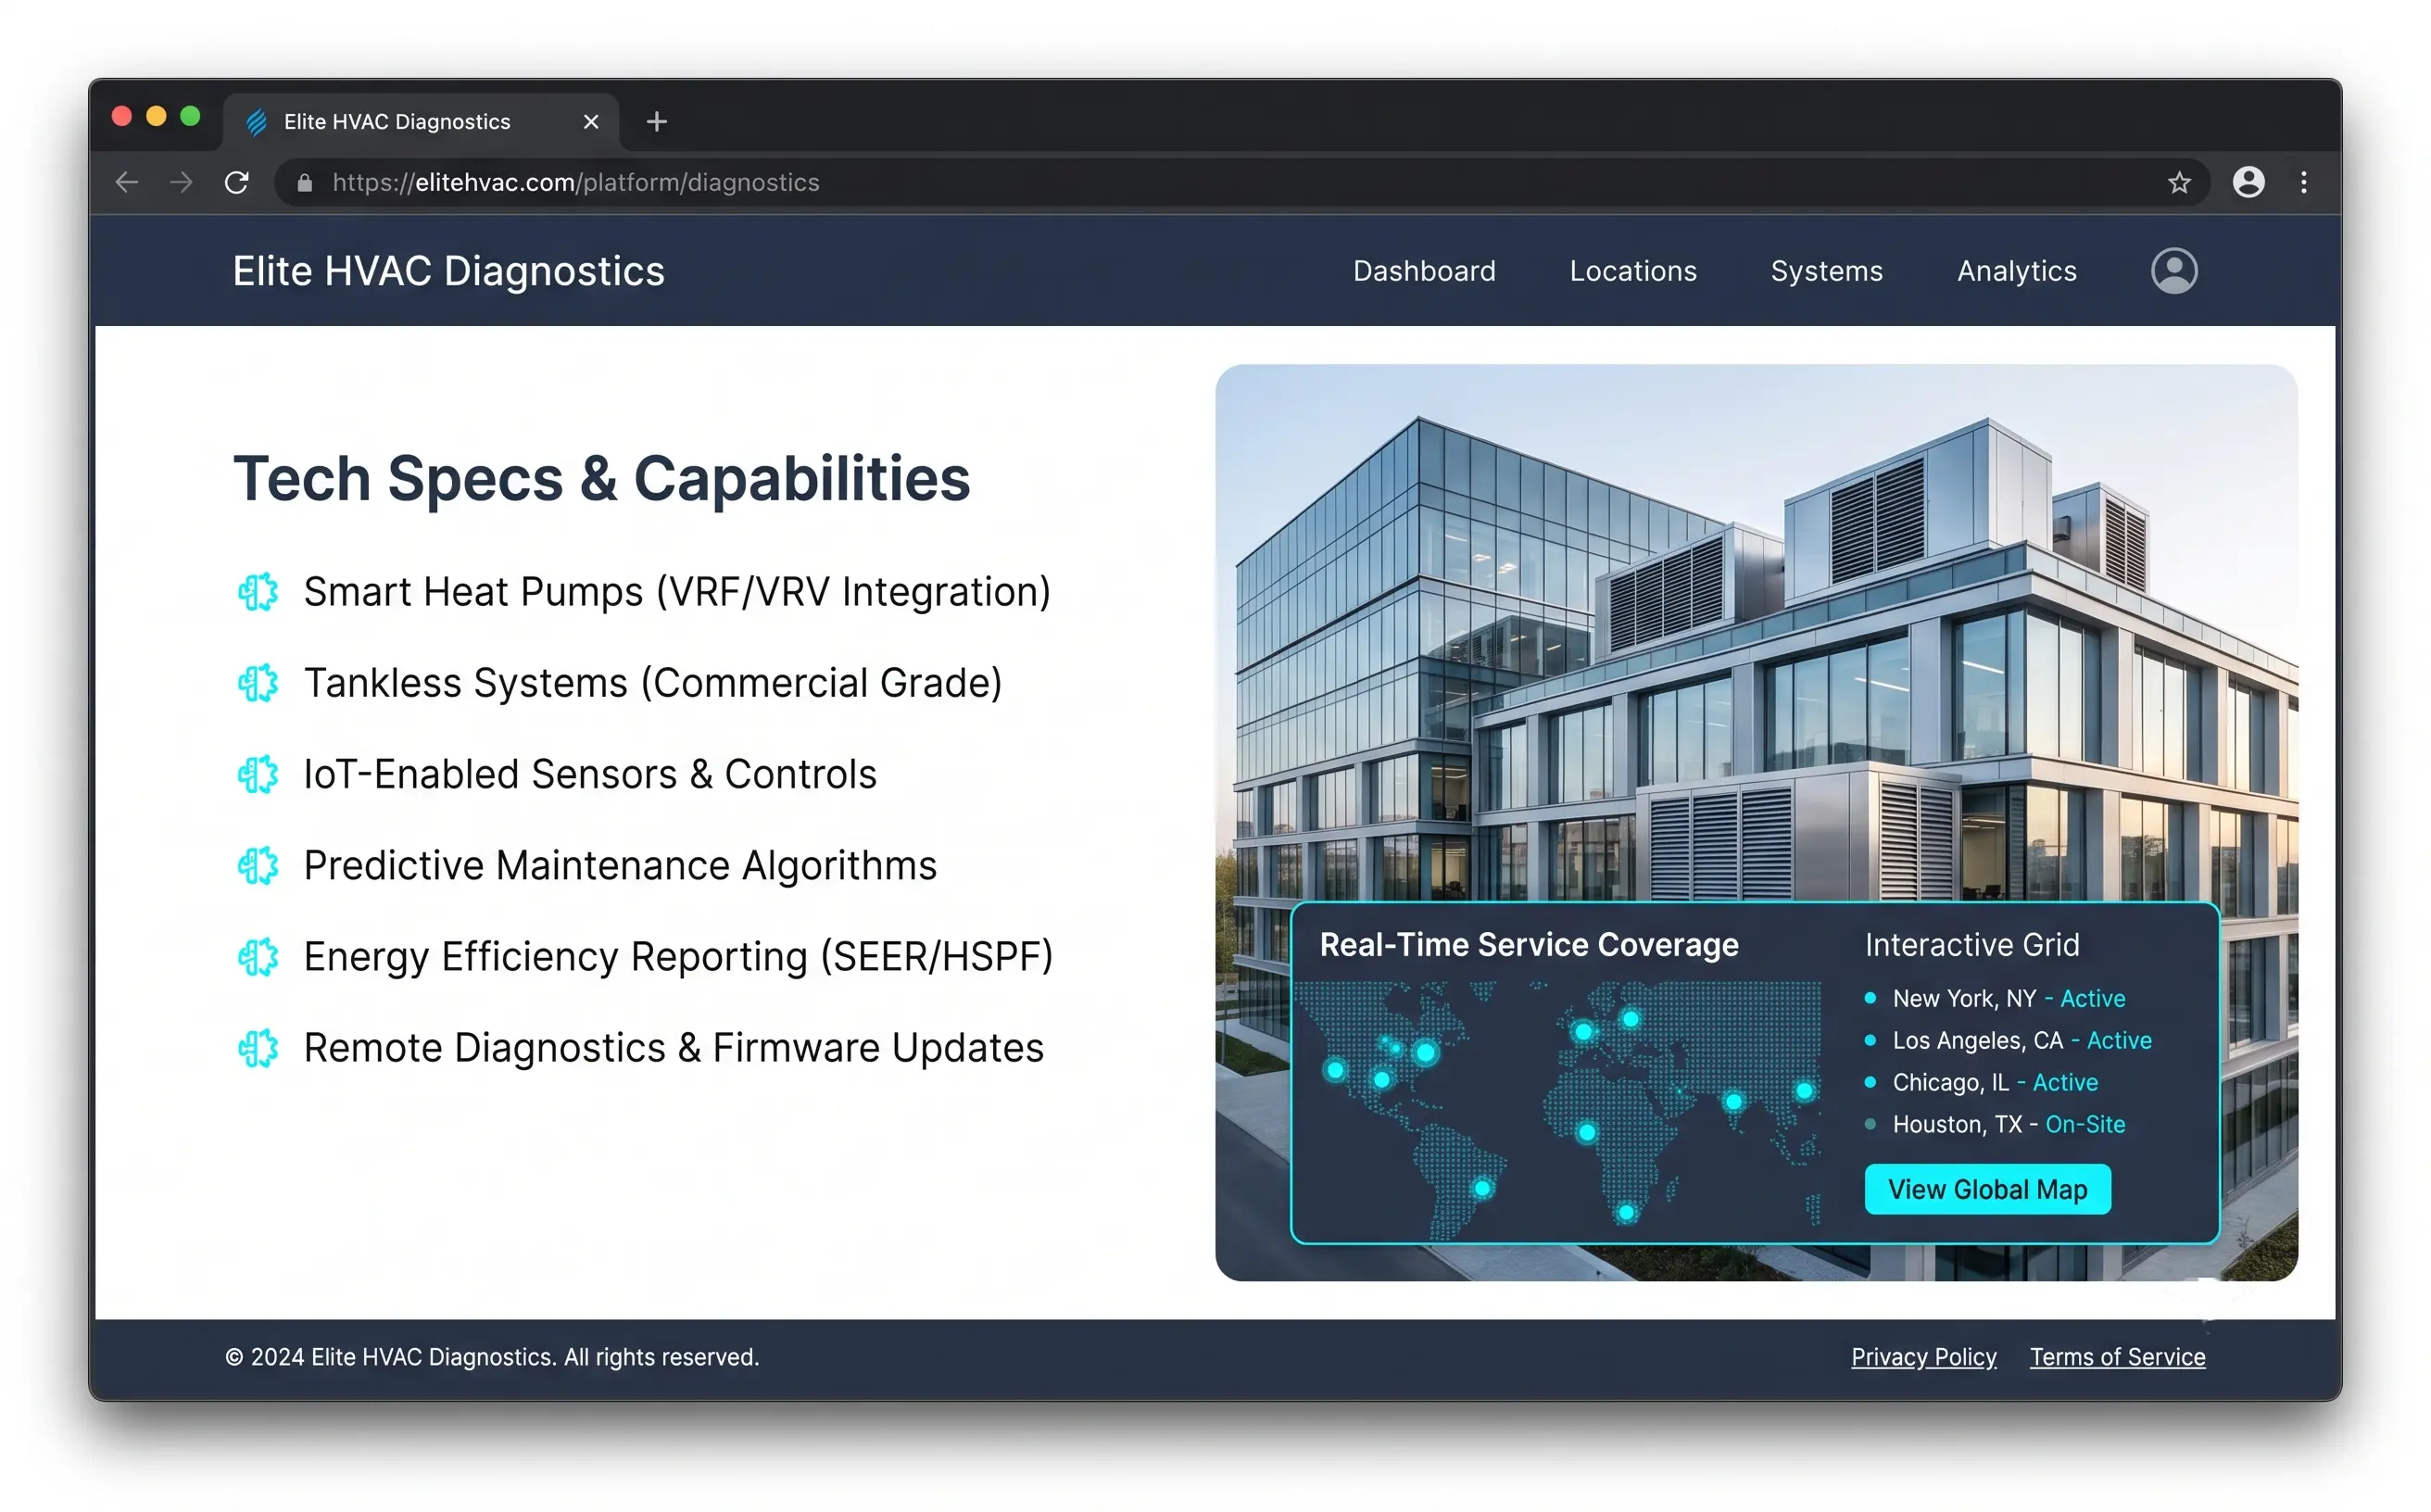Close the Elite HVAC Diagnostics tab

[x=591, y=122]
